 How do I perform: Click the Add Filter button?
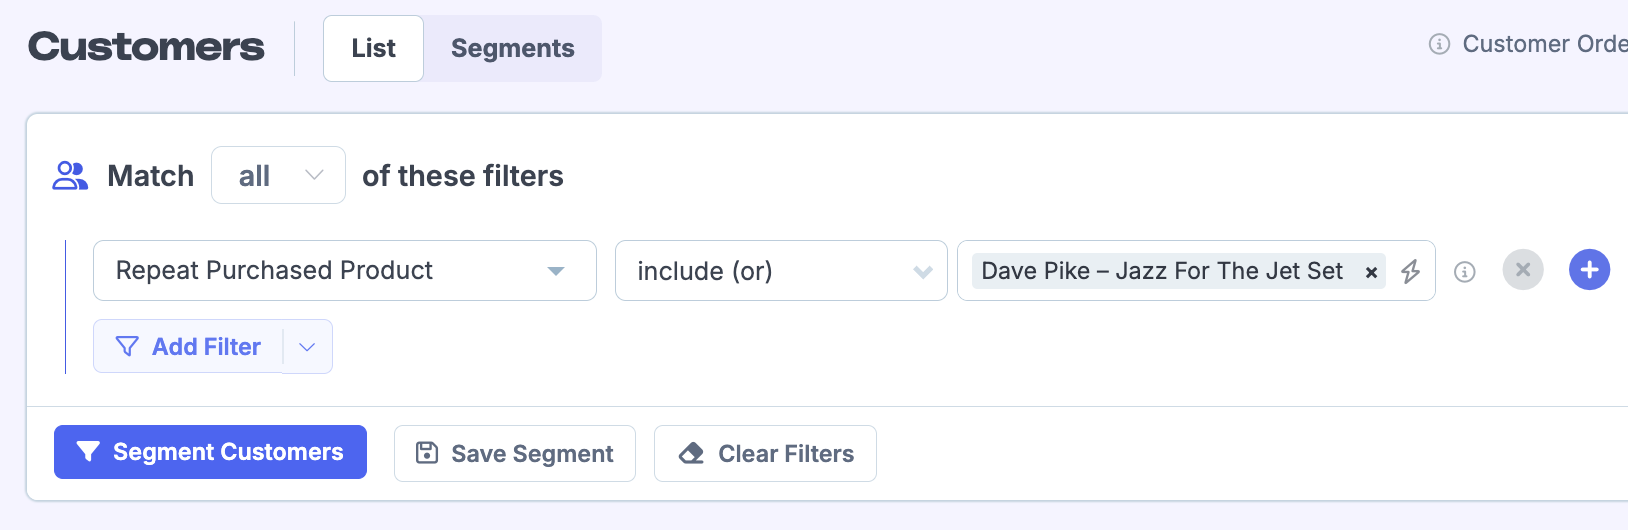click(x=188, y=347)
